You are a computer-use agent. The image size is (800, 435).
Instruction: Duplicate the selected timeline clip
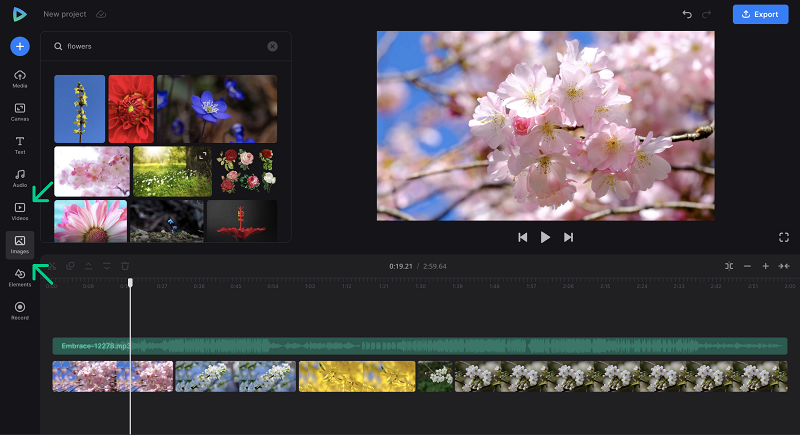tap(70, 266)
